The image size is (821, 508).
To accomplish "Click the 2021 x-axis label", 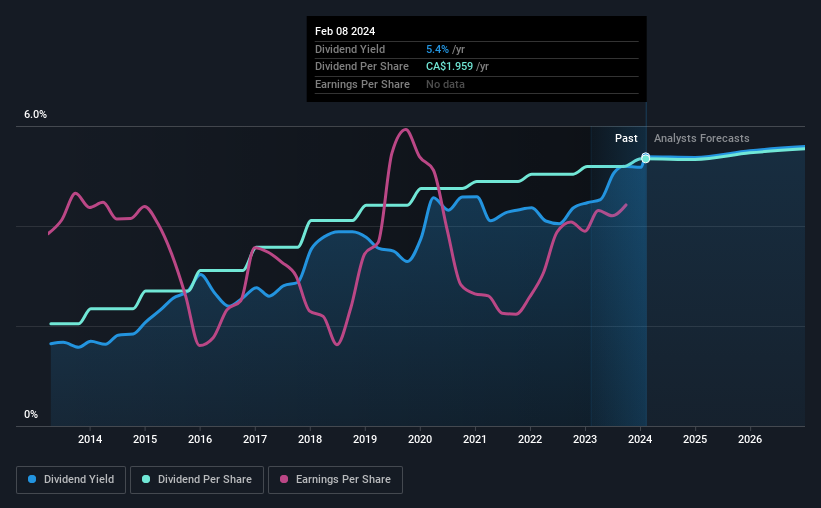I will [475, 439].
